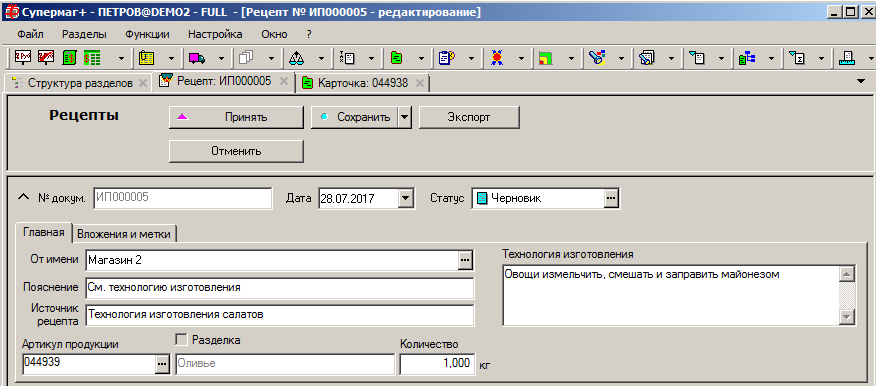Click the green money document toolbar icon
Image resolution: width=876 pixels, height=386 pixels.
pyautogui.click(x=70, y=58)
